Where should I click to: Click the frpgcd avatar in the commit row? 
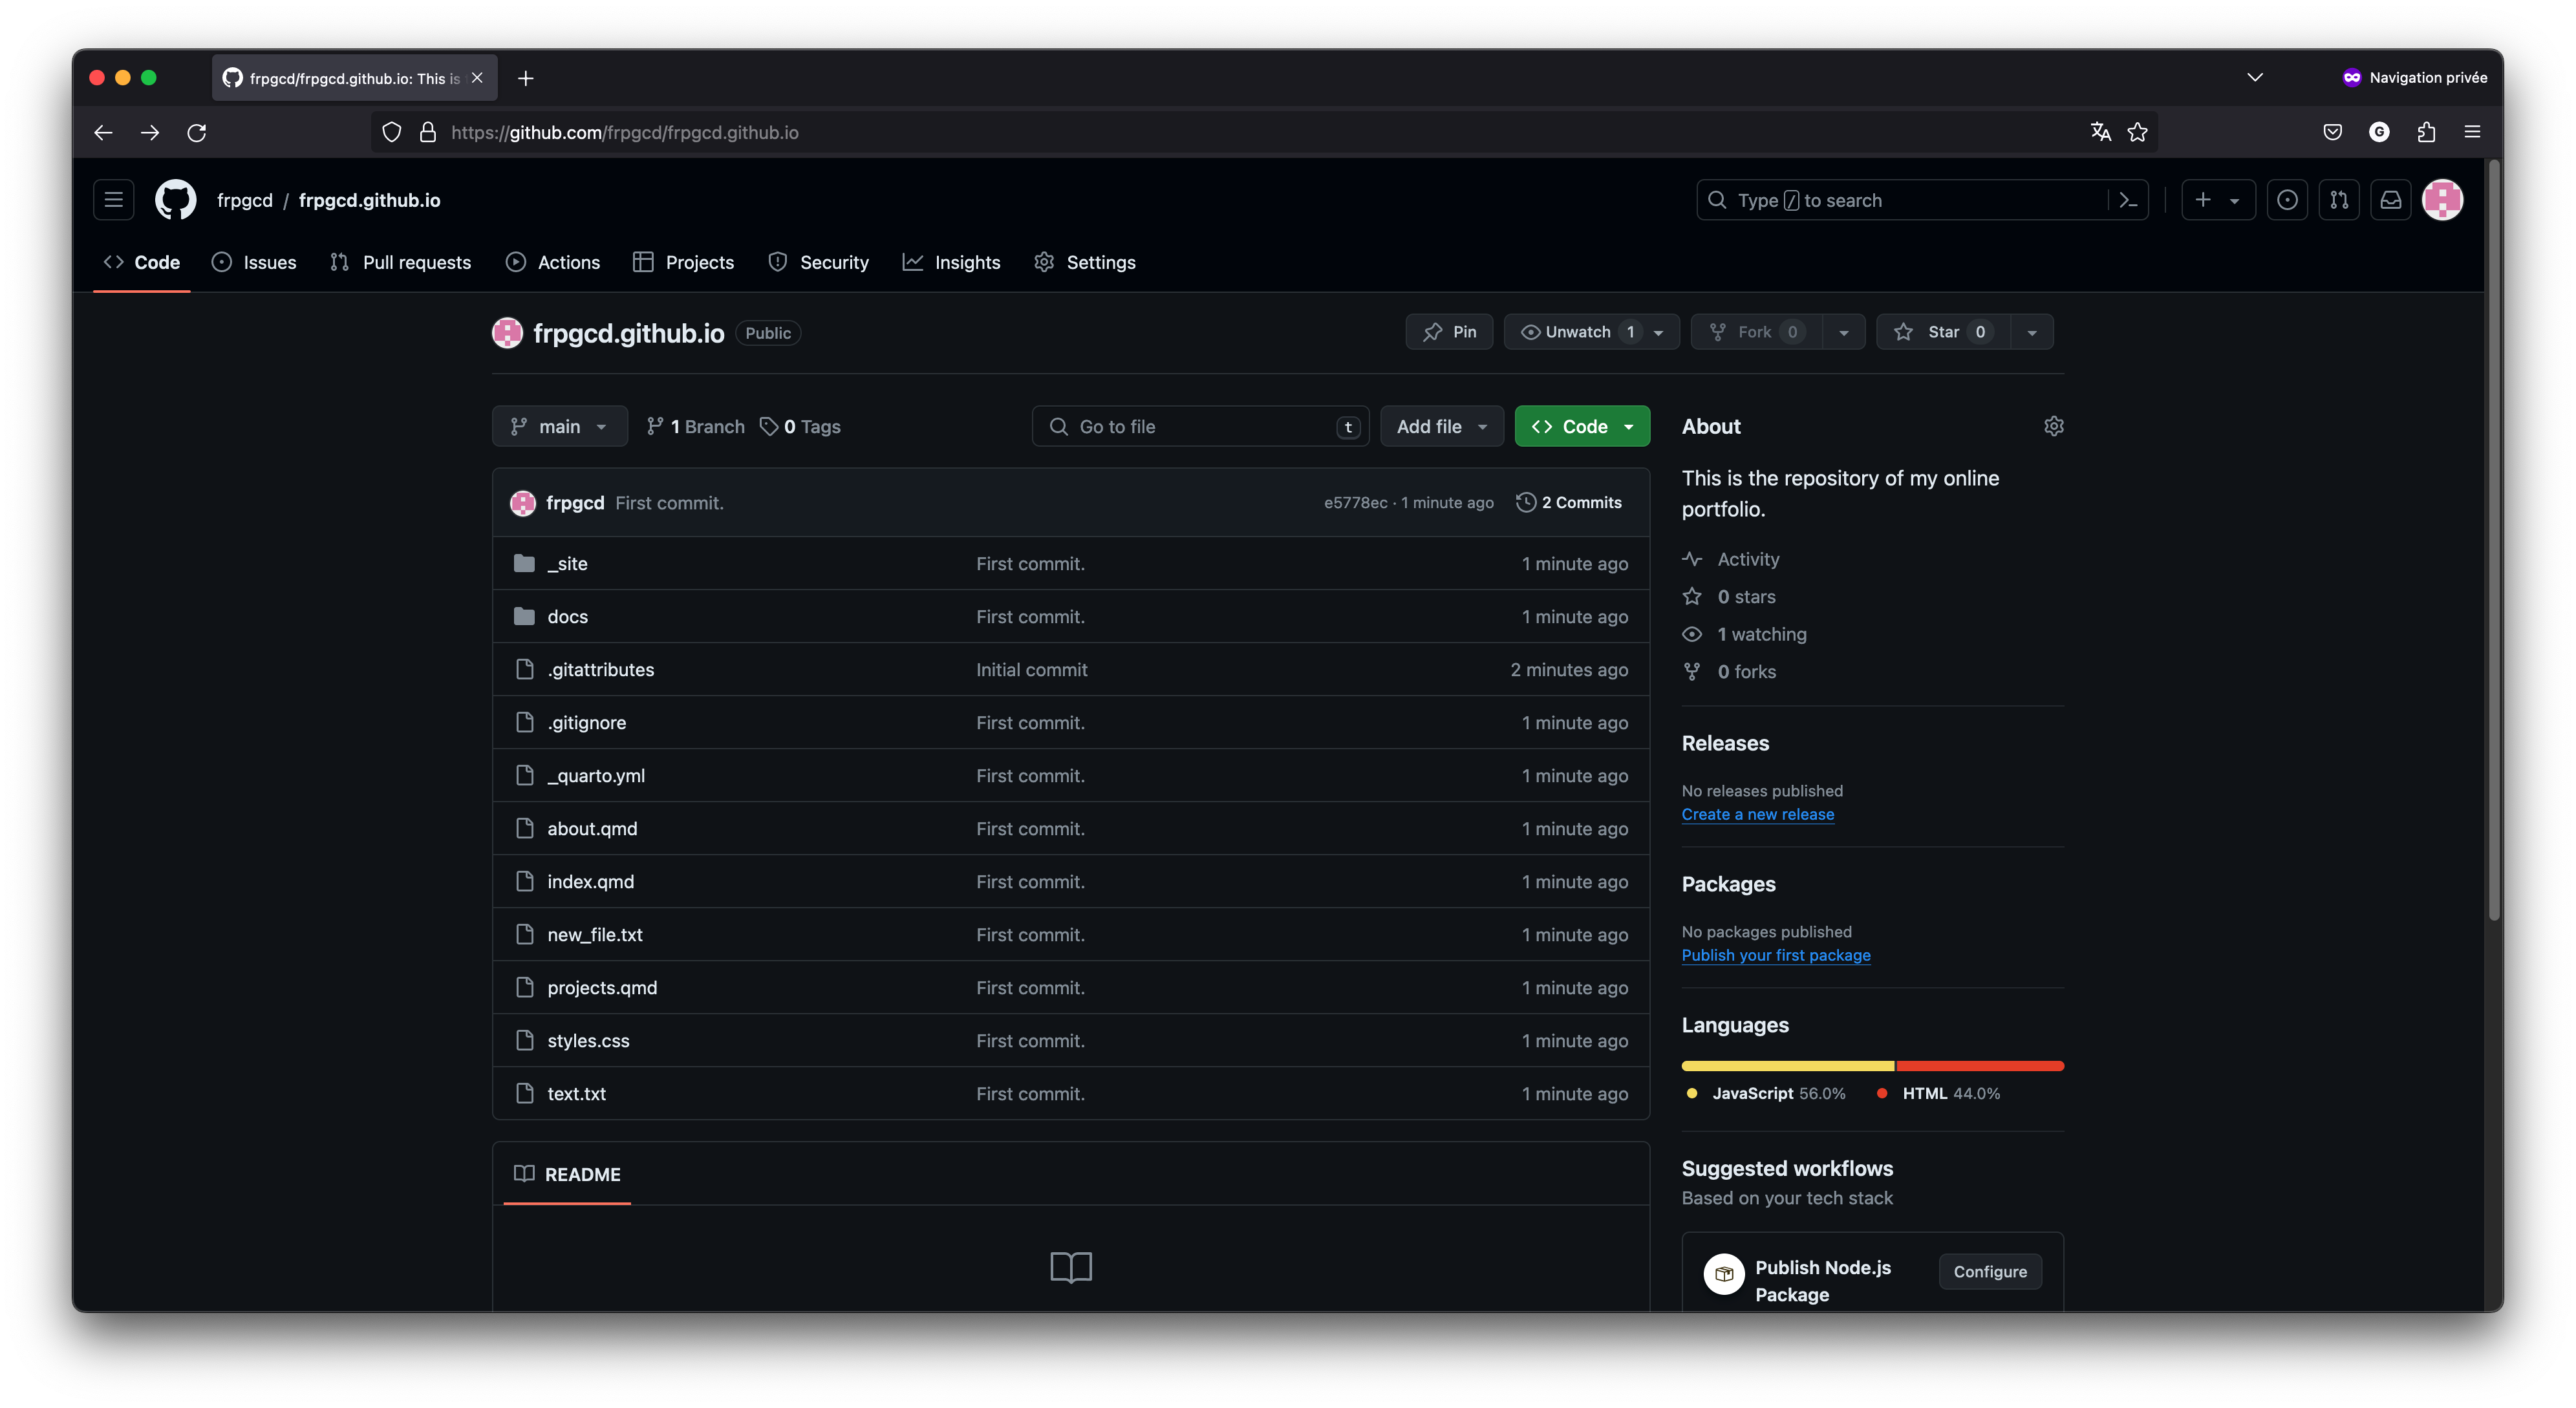click(x=523, y=503)
